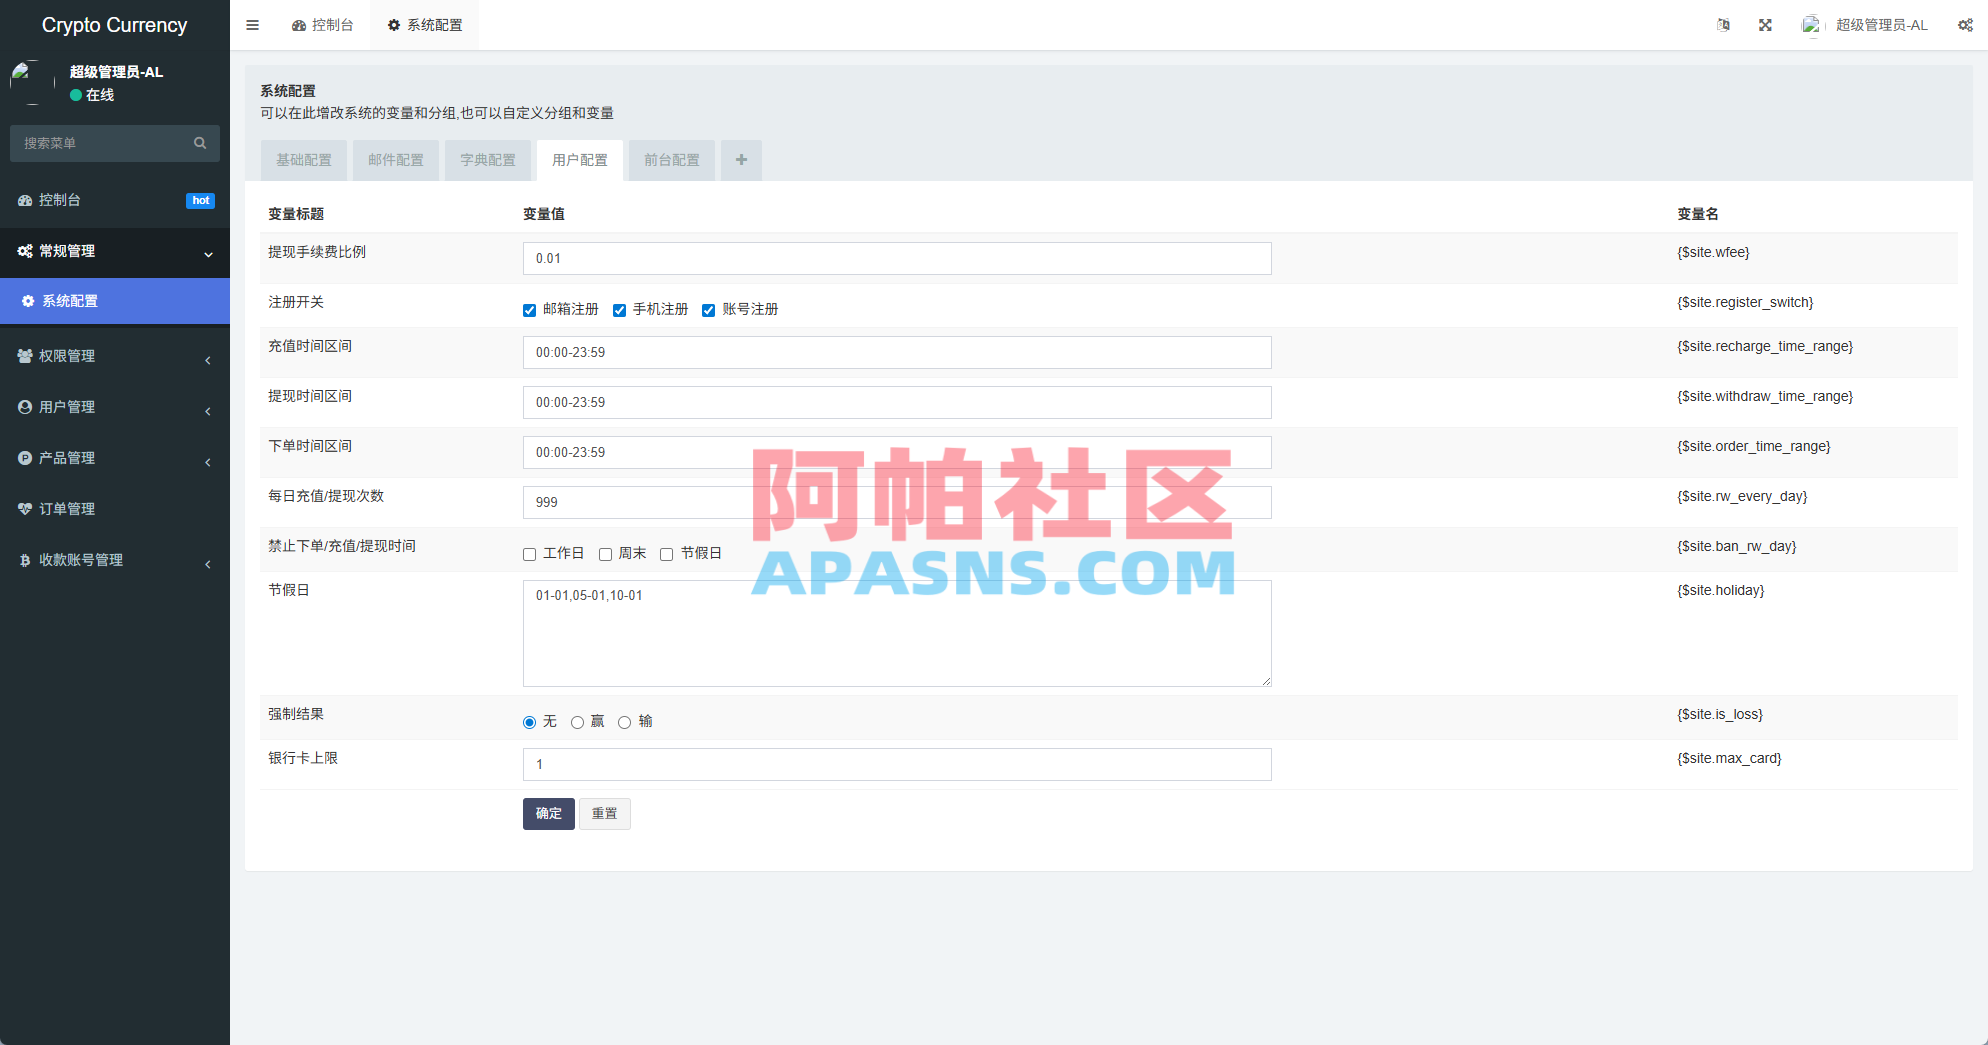The width and height of the screenshot is (1988, 1045).
Task: Expand the 收款账号管理 menu arrow
Action: [x=208, y=564]
